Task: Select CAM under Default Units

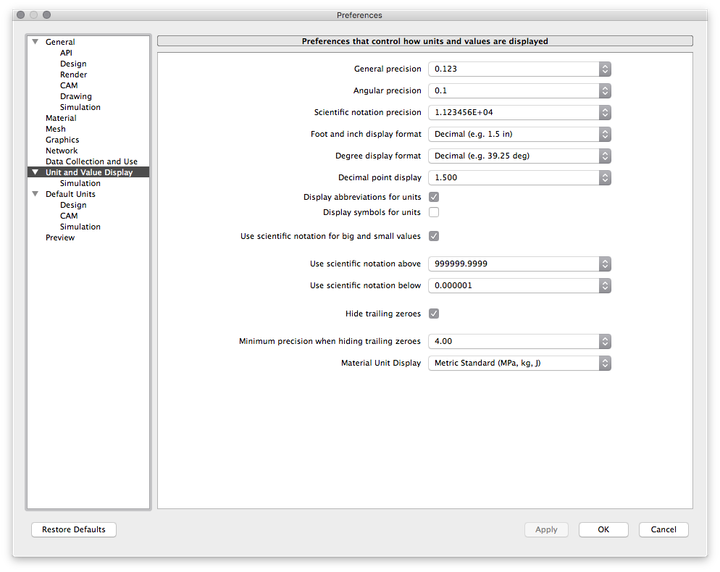Action: 69,216
